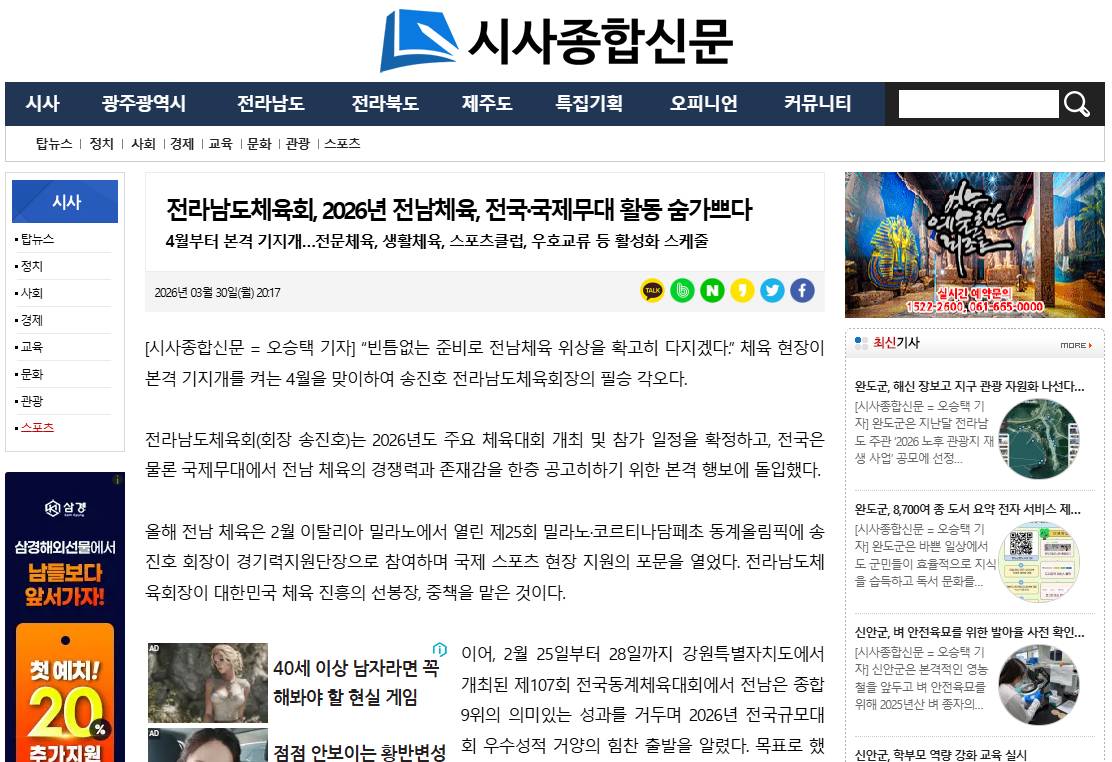
Task: Share article on Twitter icon
Action: [772, 290]
